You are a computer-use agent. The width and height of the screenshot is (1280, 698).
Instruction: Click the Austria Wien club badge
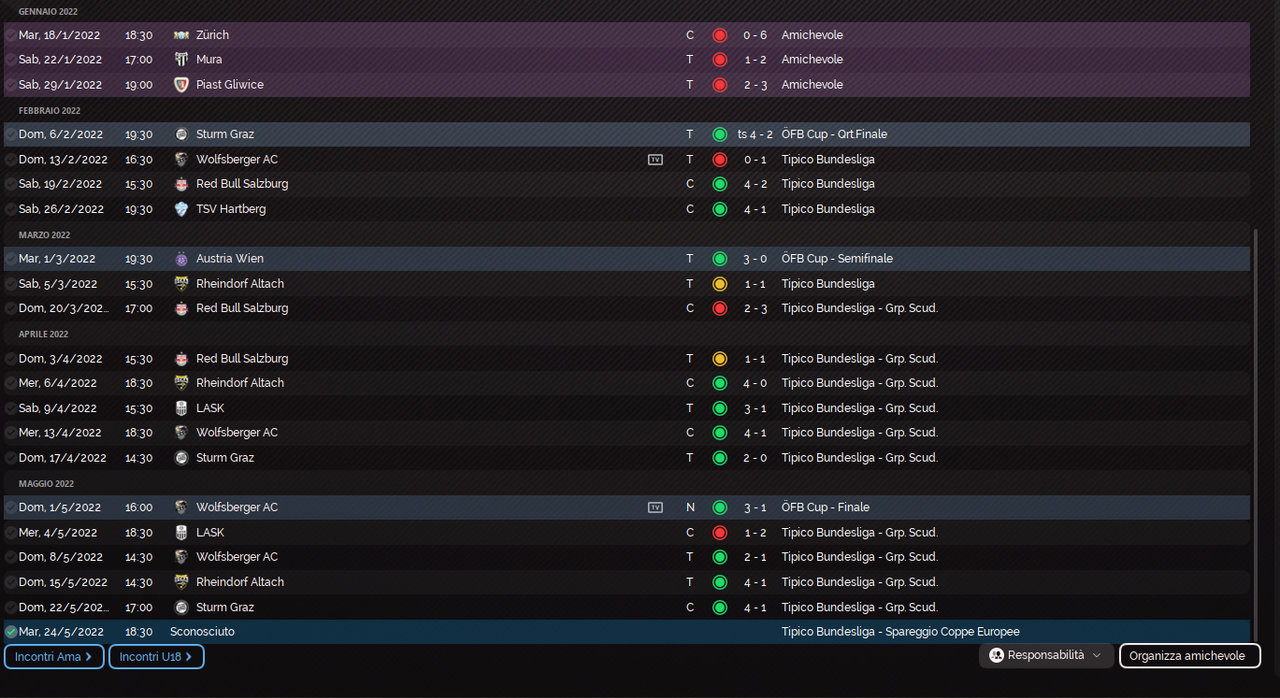coord(181,259)
